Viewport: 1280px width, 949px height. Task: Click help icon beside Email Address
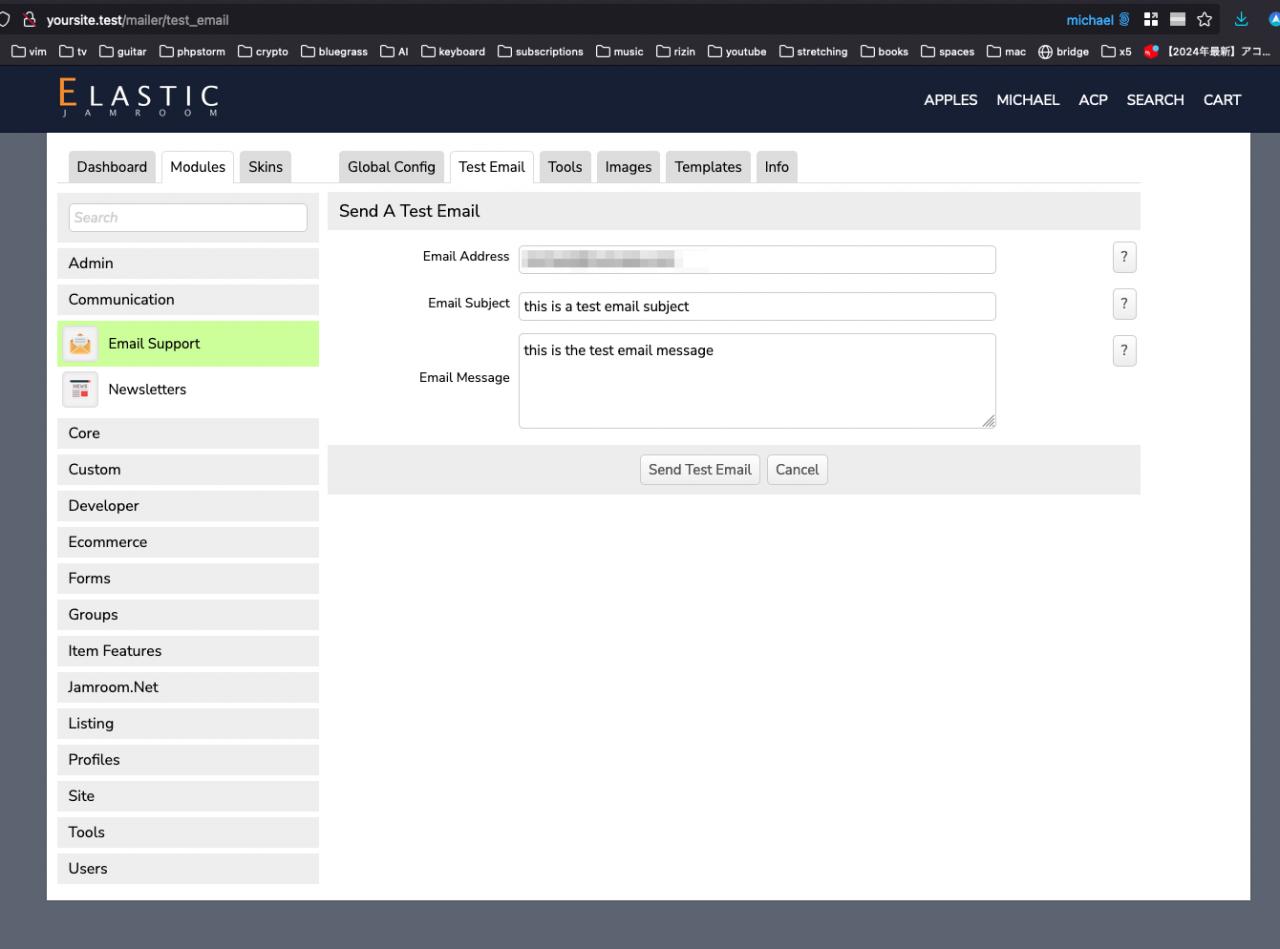pyautogui.click(x=1124, y=258)
